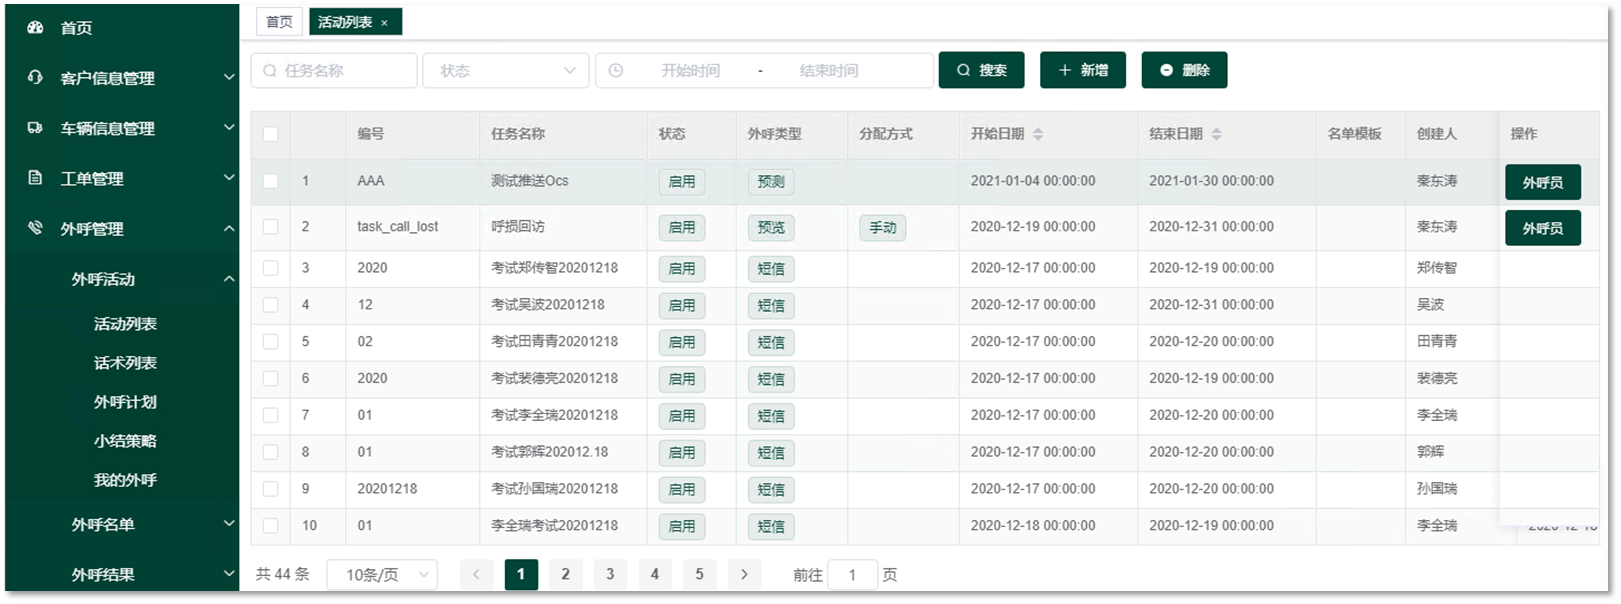
Task: Open the 10条/页 page size dropdown
Action: (x=382, y=575)
